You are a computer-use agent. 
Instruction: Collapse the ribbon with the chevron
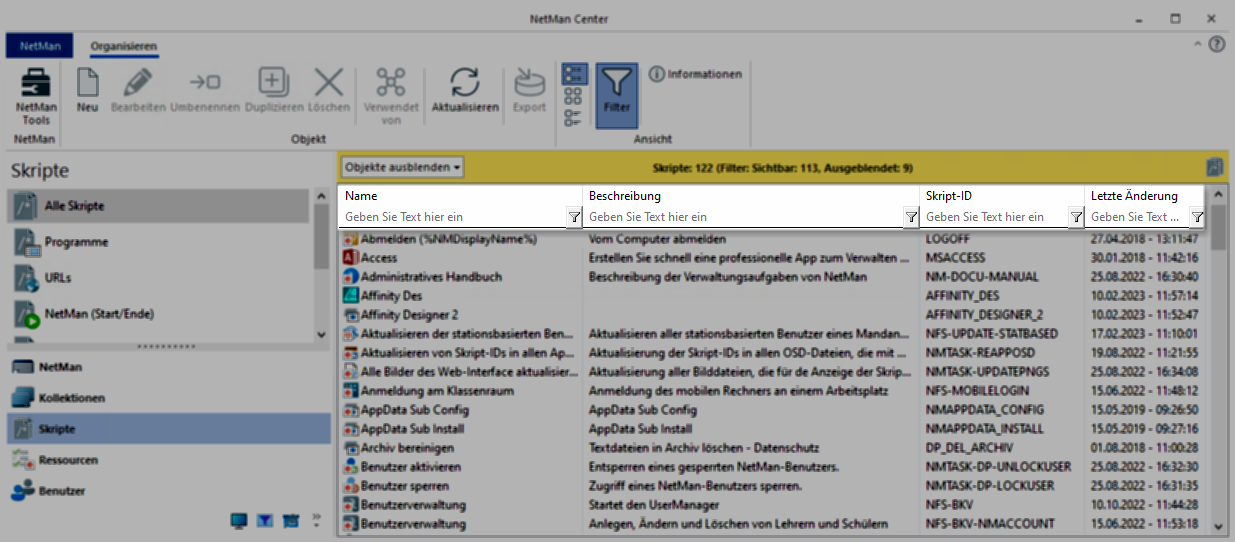pyautogui.click(x=1198, y=44)
